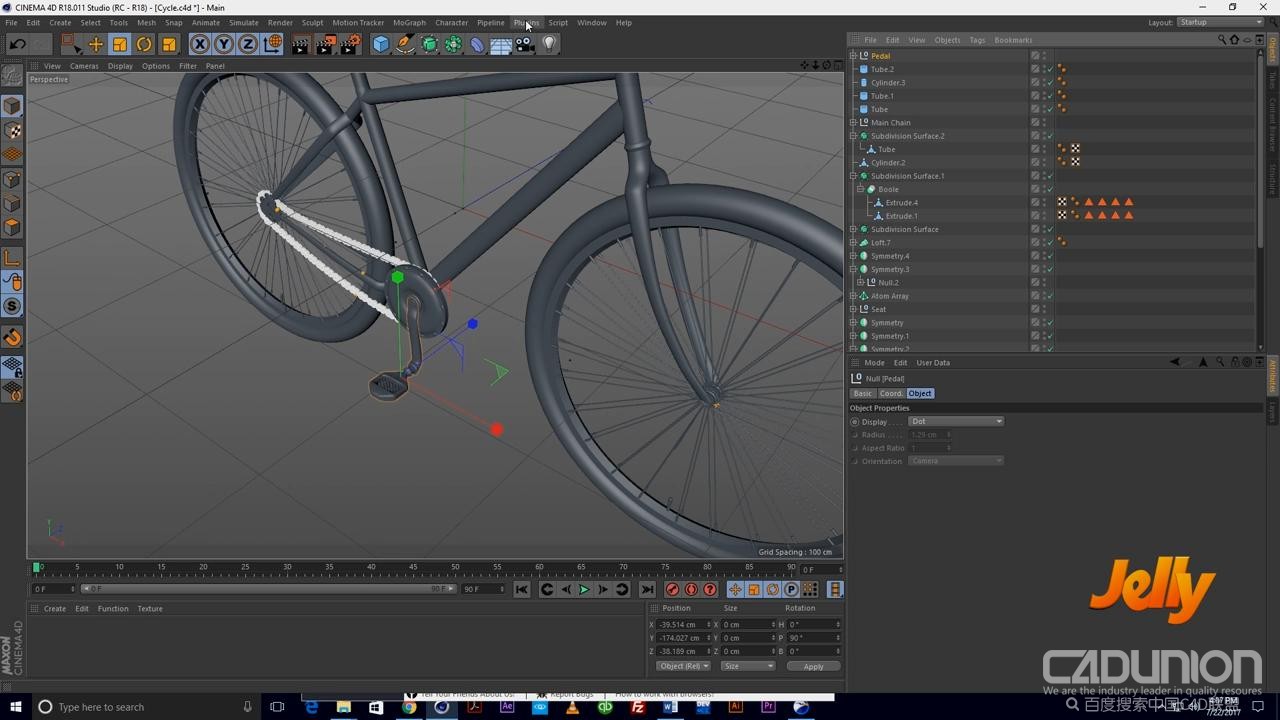Expand the Main Chain hierarchy
The height and width of the screenshot is (720, 1280).
853,123
